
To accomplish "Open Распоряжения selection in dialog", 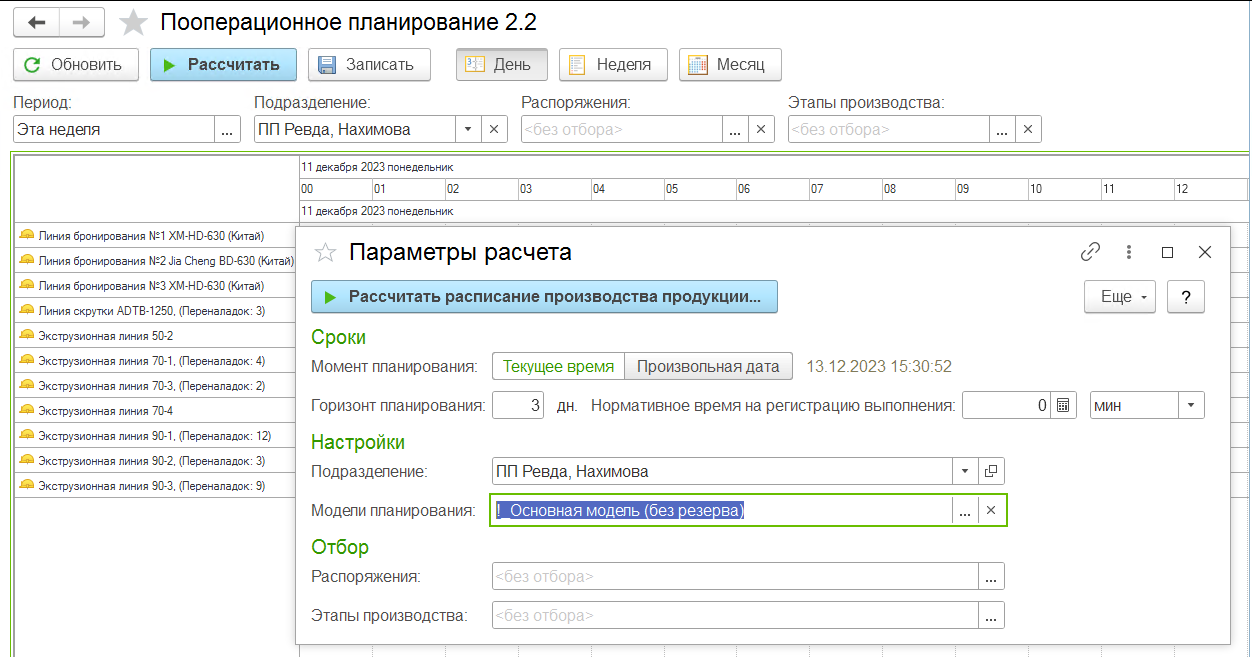I will (x=991, y=576).
